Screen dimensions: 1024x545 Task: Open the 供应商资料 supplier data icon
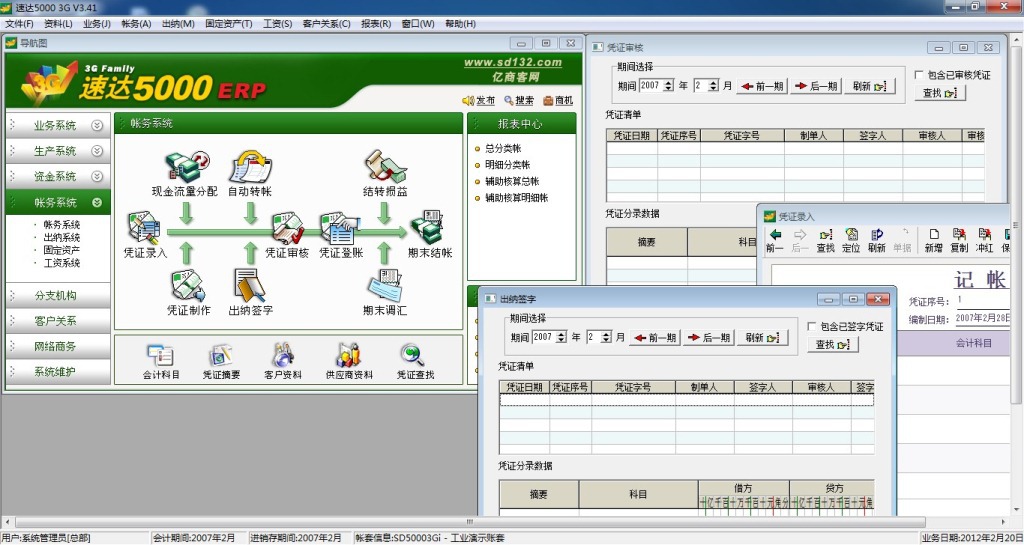tap(349, 356)
